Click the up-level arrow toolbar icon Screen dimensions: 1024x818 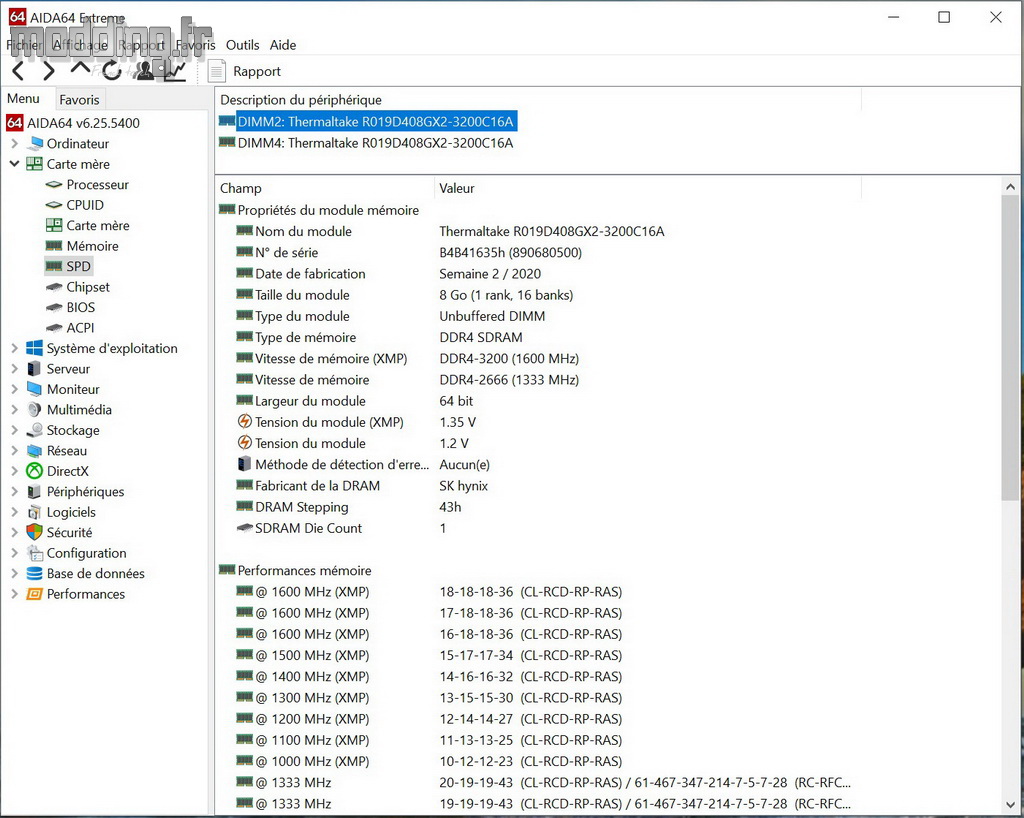point(80,68)
